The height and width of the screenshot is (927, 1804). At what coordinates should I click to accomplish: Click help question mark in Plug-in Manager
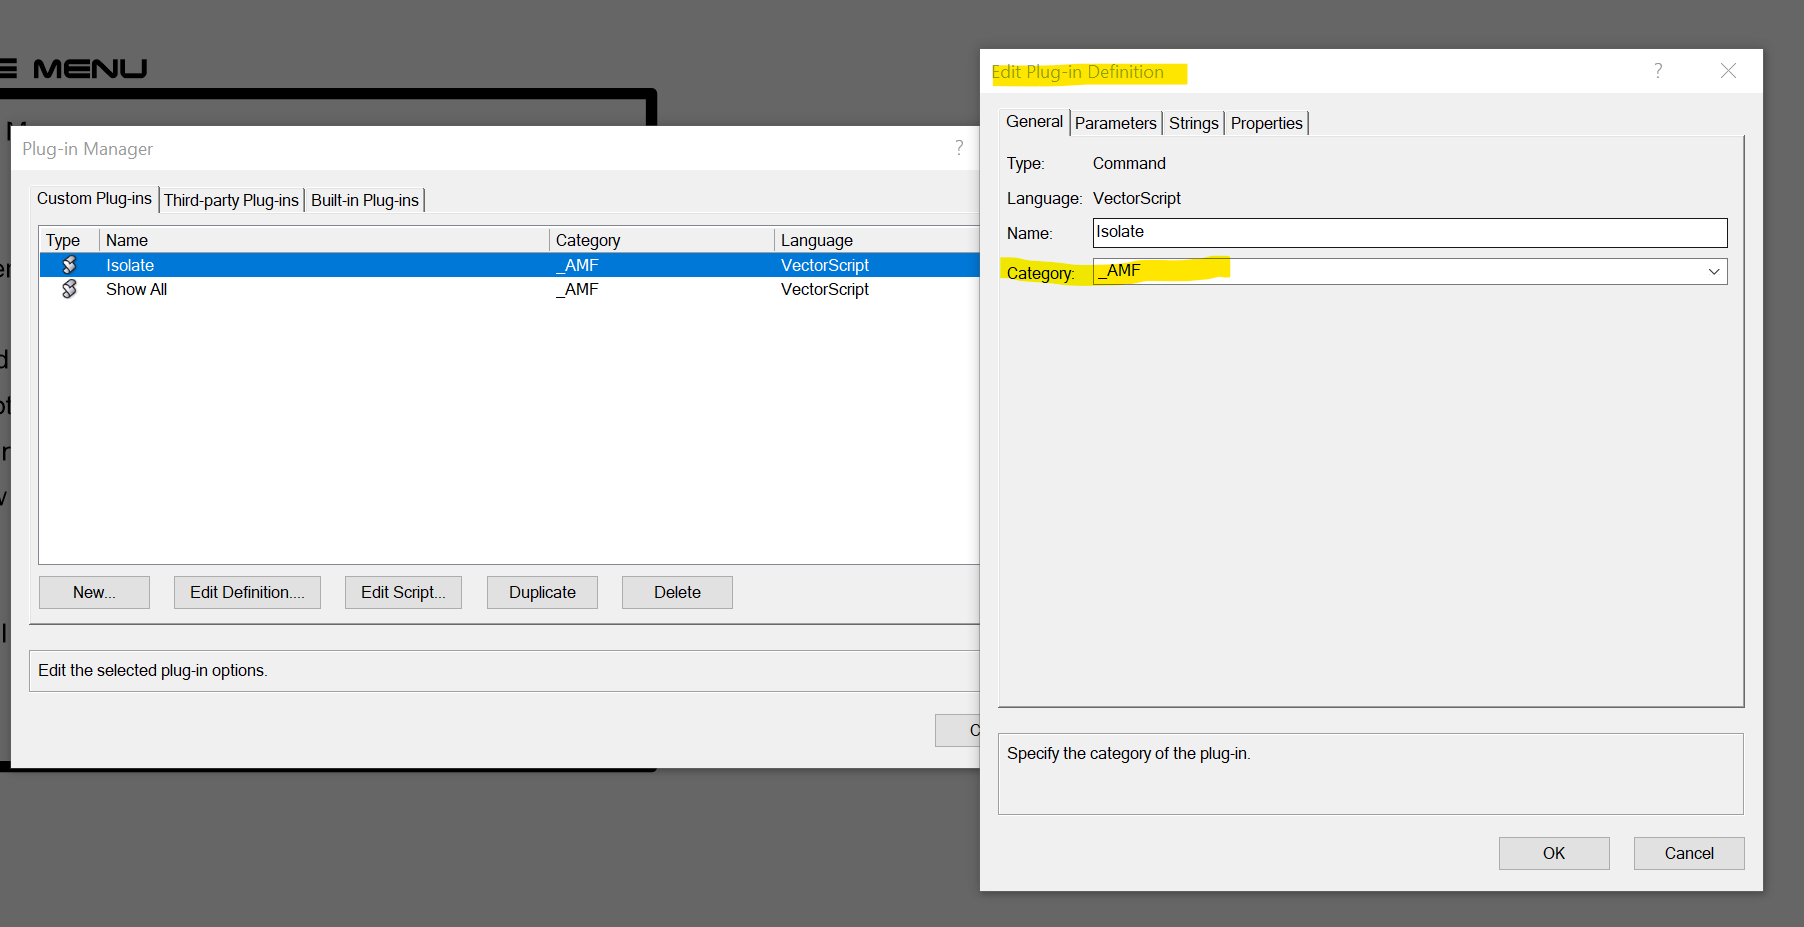[959, 148]
